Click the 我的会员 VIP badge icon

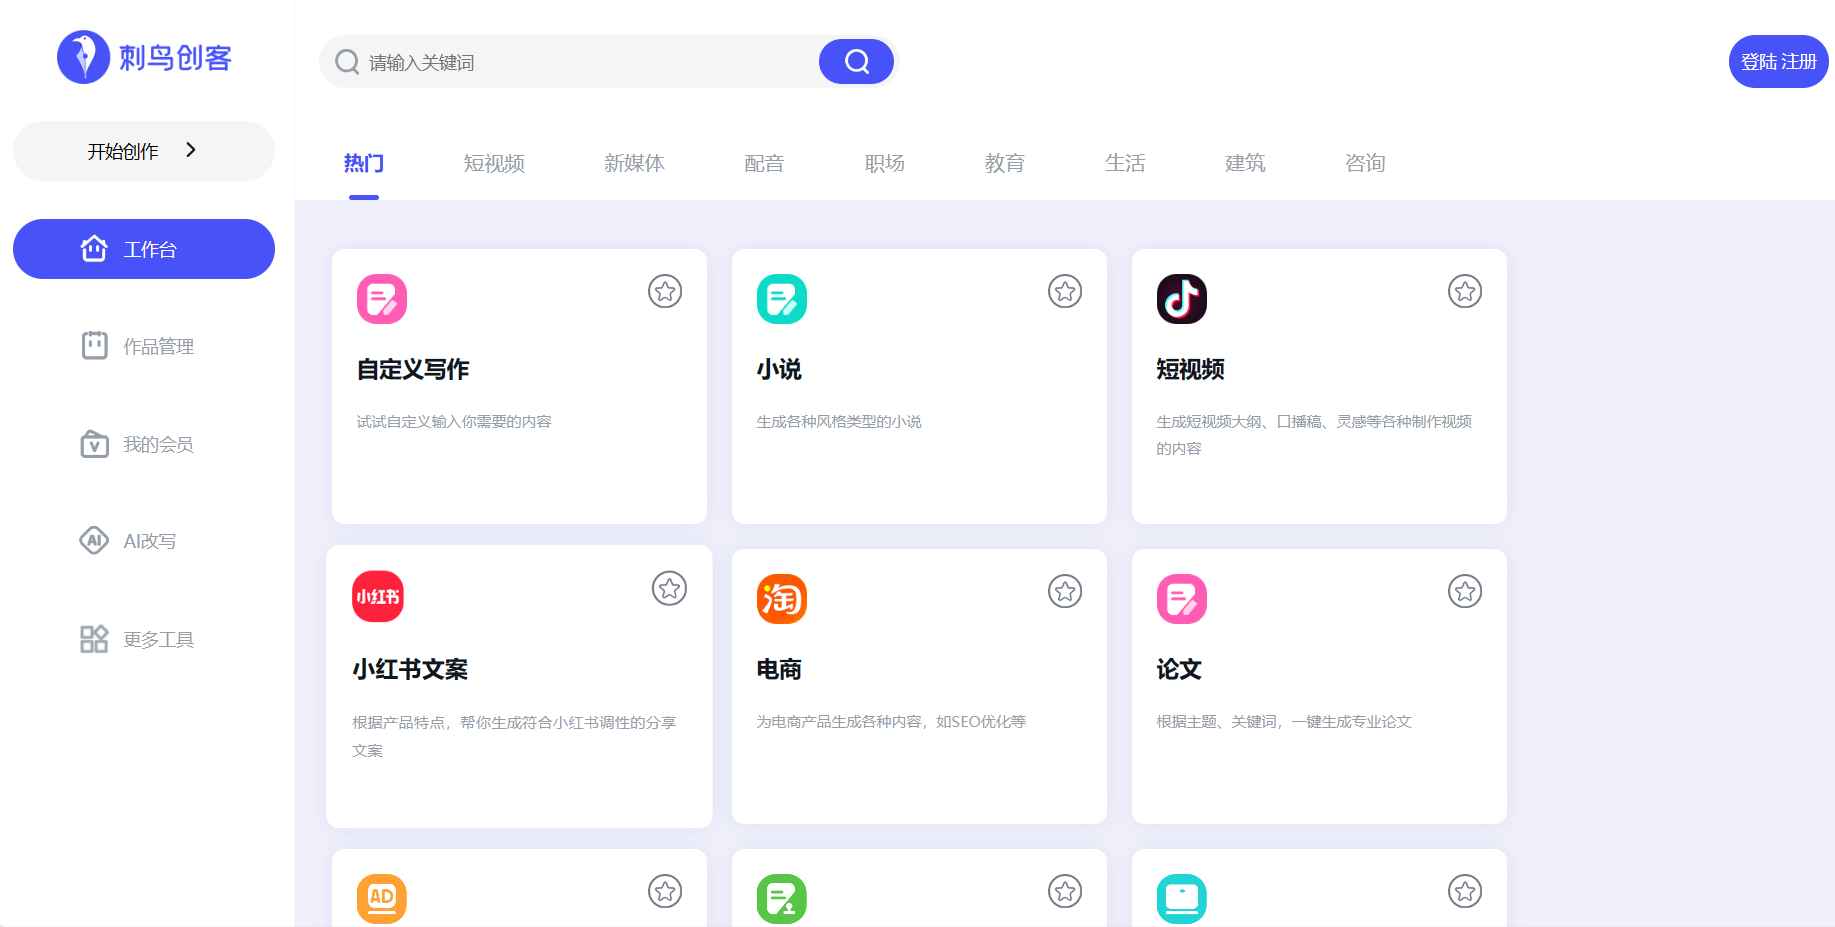point(94,443)
